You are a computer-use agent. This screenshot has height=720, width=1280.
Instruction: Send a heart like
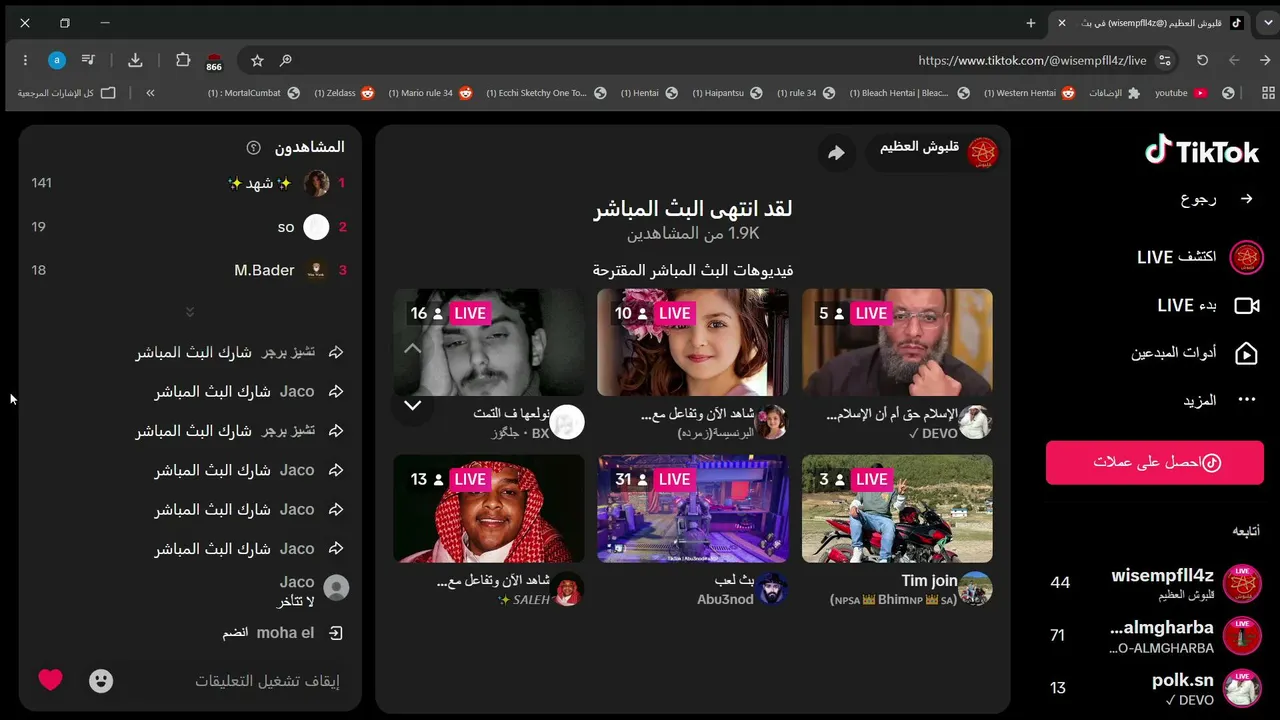coord(51,680)
